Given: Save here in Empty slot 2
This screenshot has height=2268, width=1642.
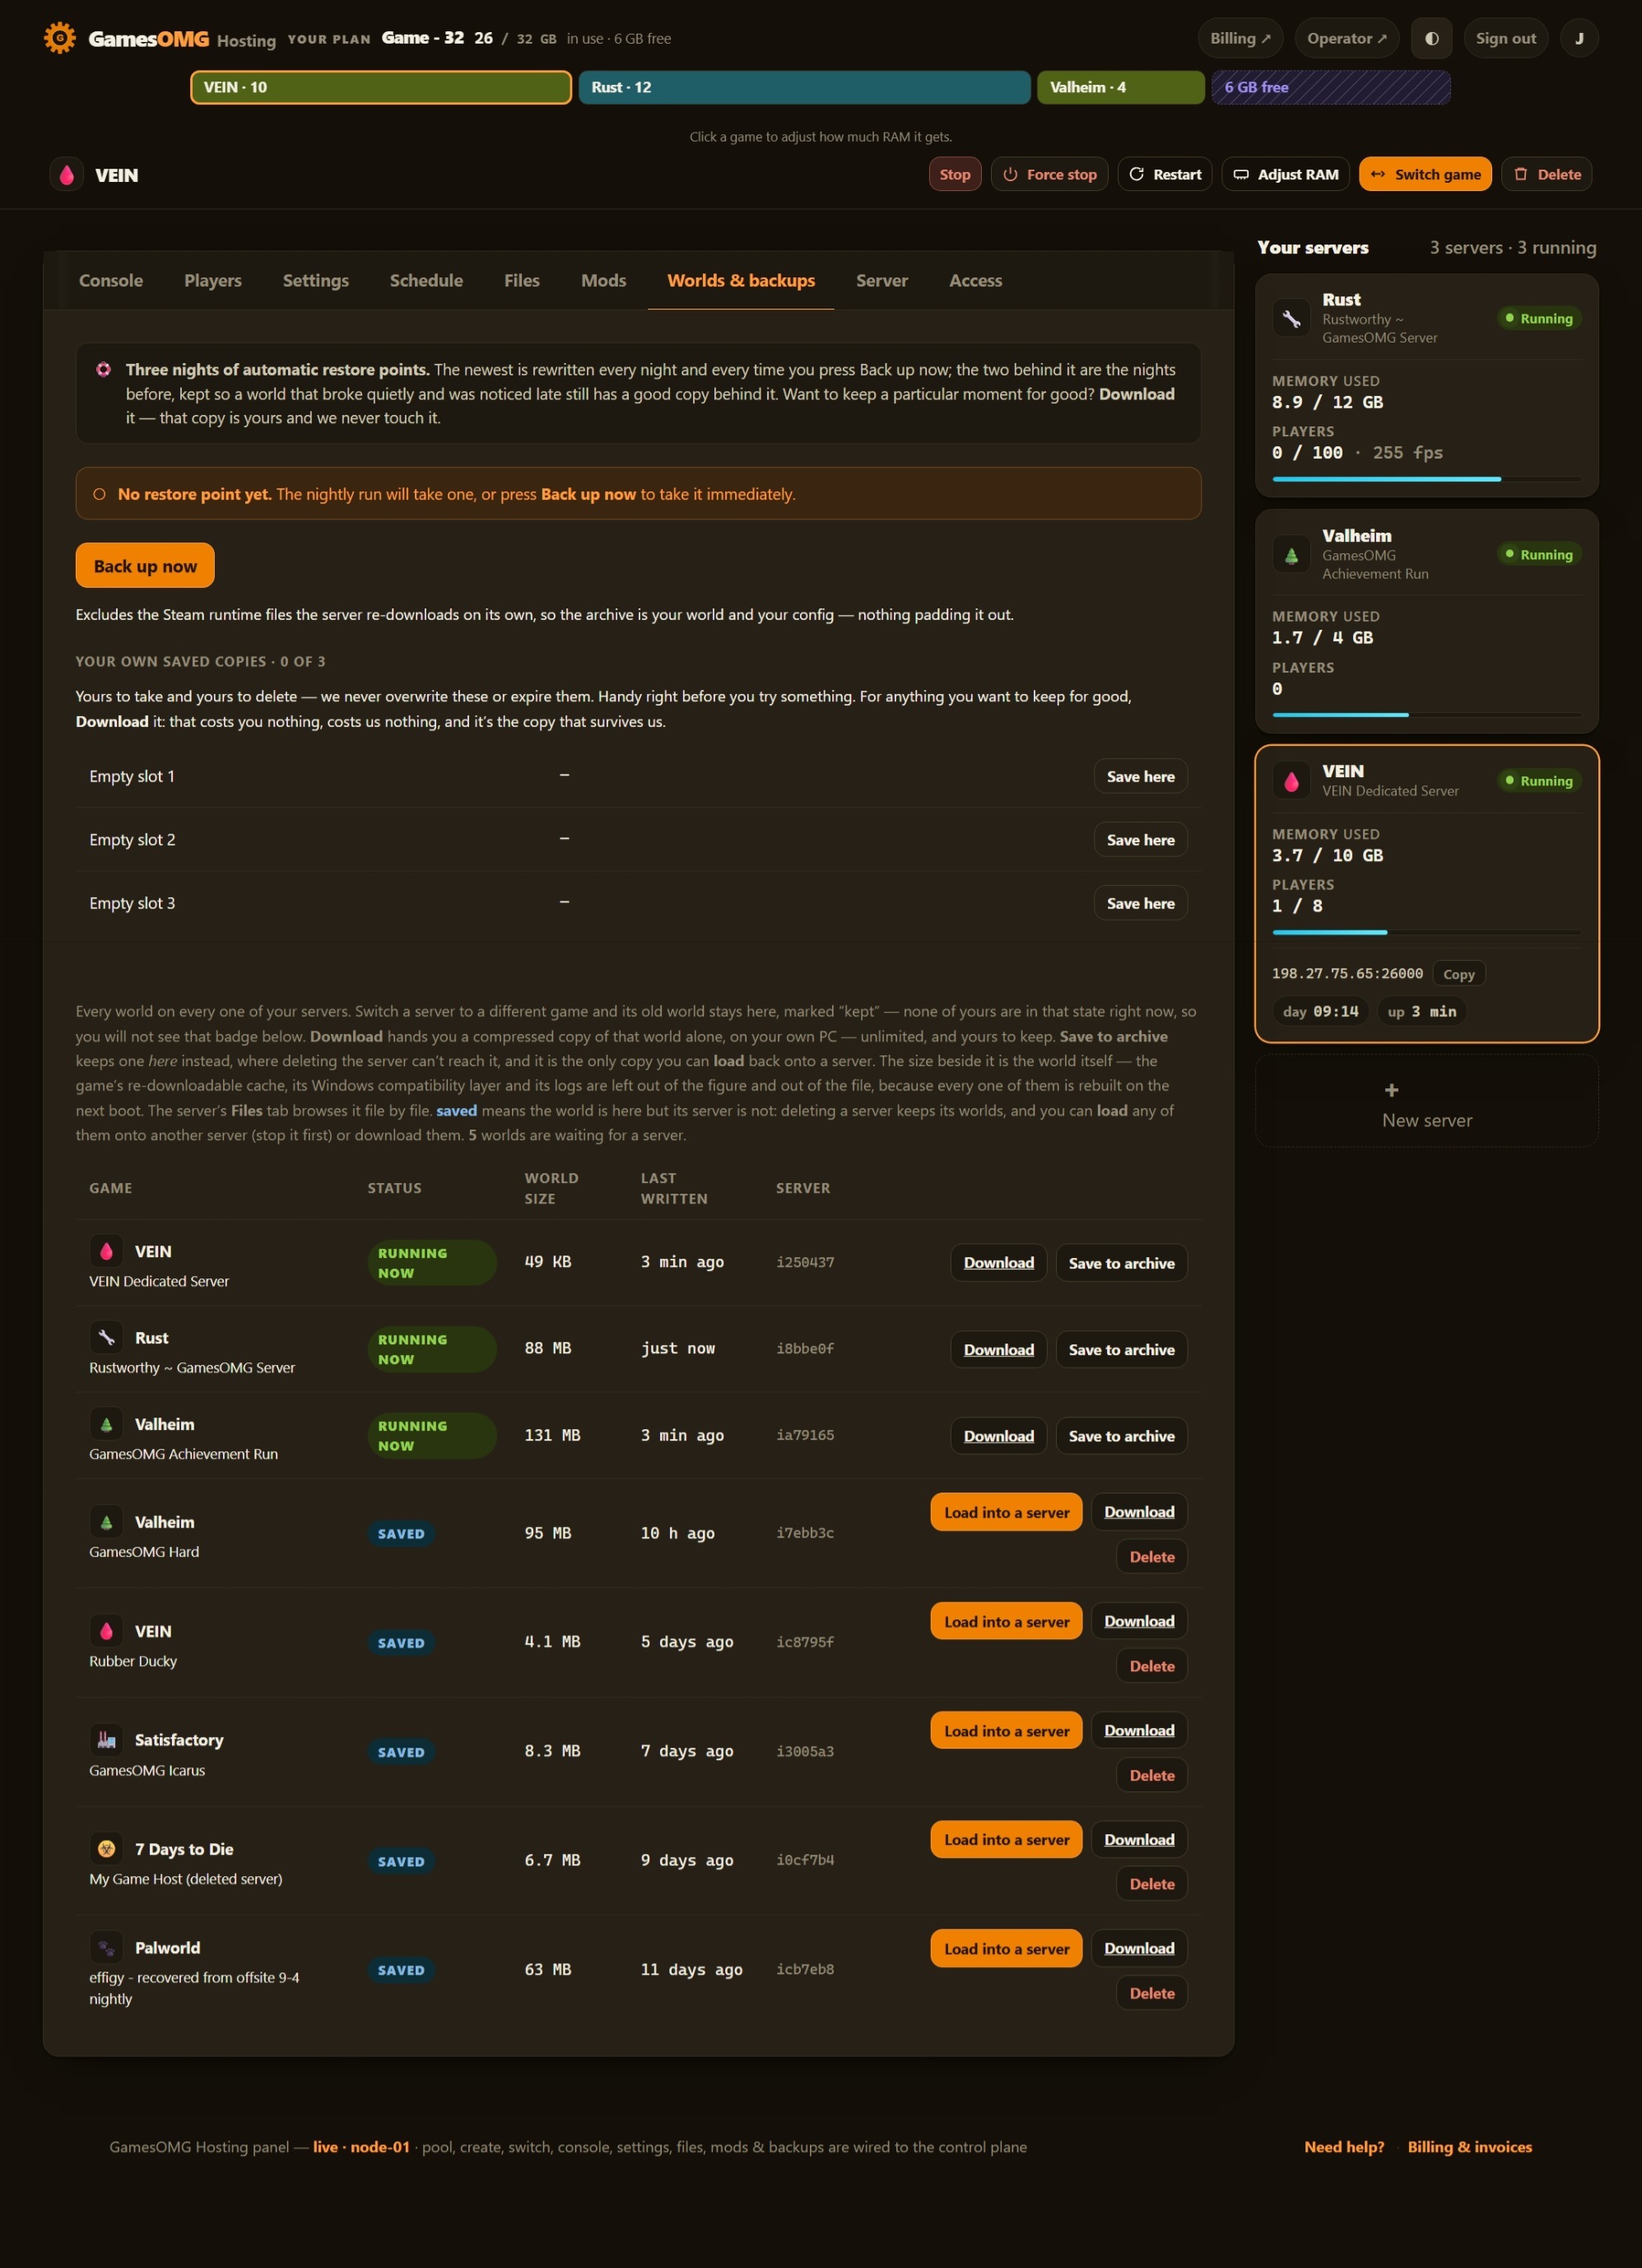Looking at the screenshot, I should [1140, 840].
